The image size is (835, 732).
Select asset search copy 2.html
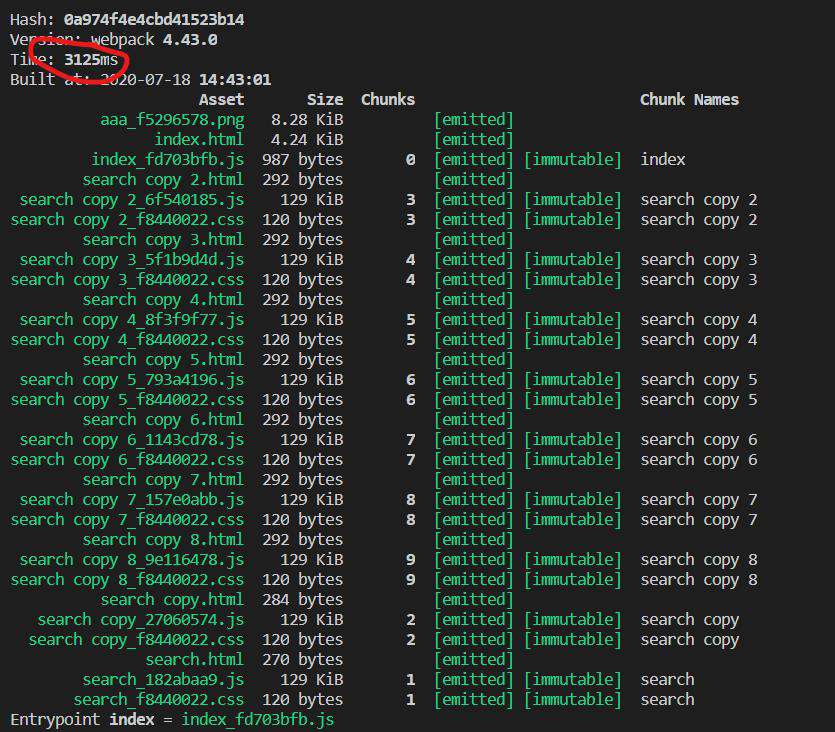click(x=163, y=179)
